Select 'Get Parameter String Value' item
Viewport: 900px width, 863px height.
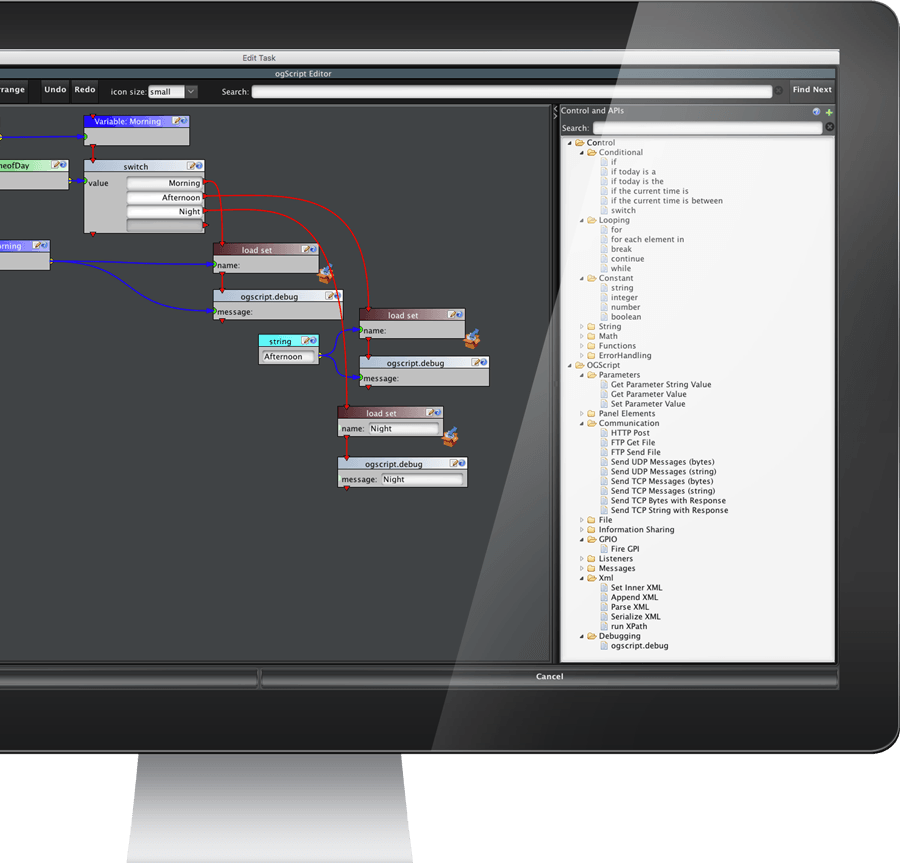tap(661, 385)
